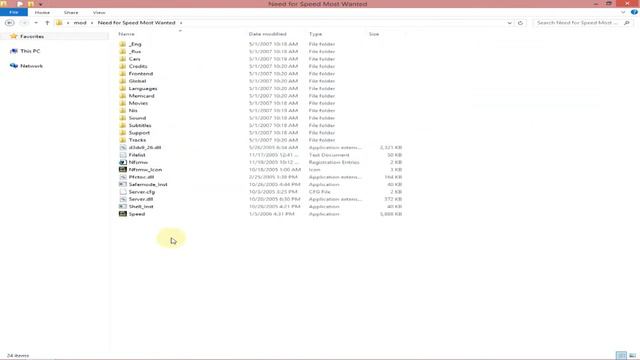Click the 24 items status bar text
The height and width of the screenshot is (360, 640).
tap(18, 356)
